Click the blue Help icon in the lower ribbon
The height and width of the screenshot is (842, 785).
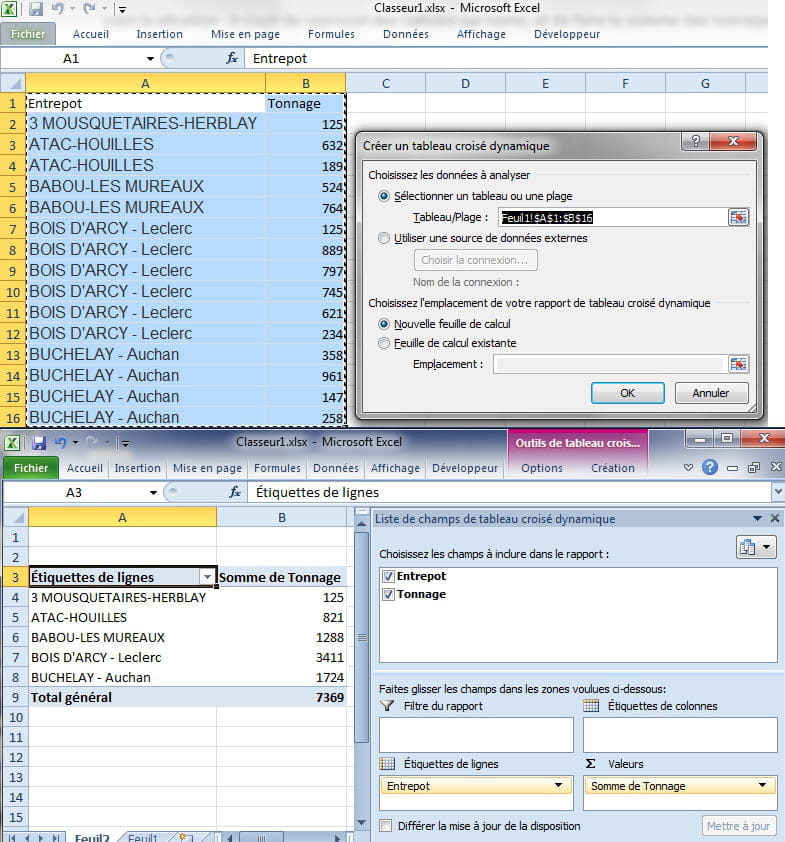tap(710, 467)
